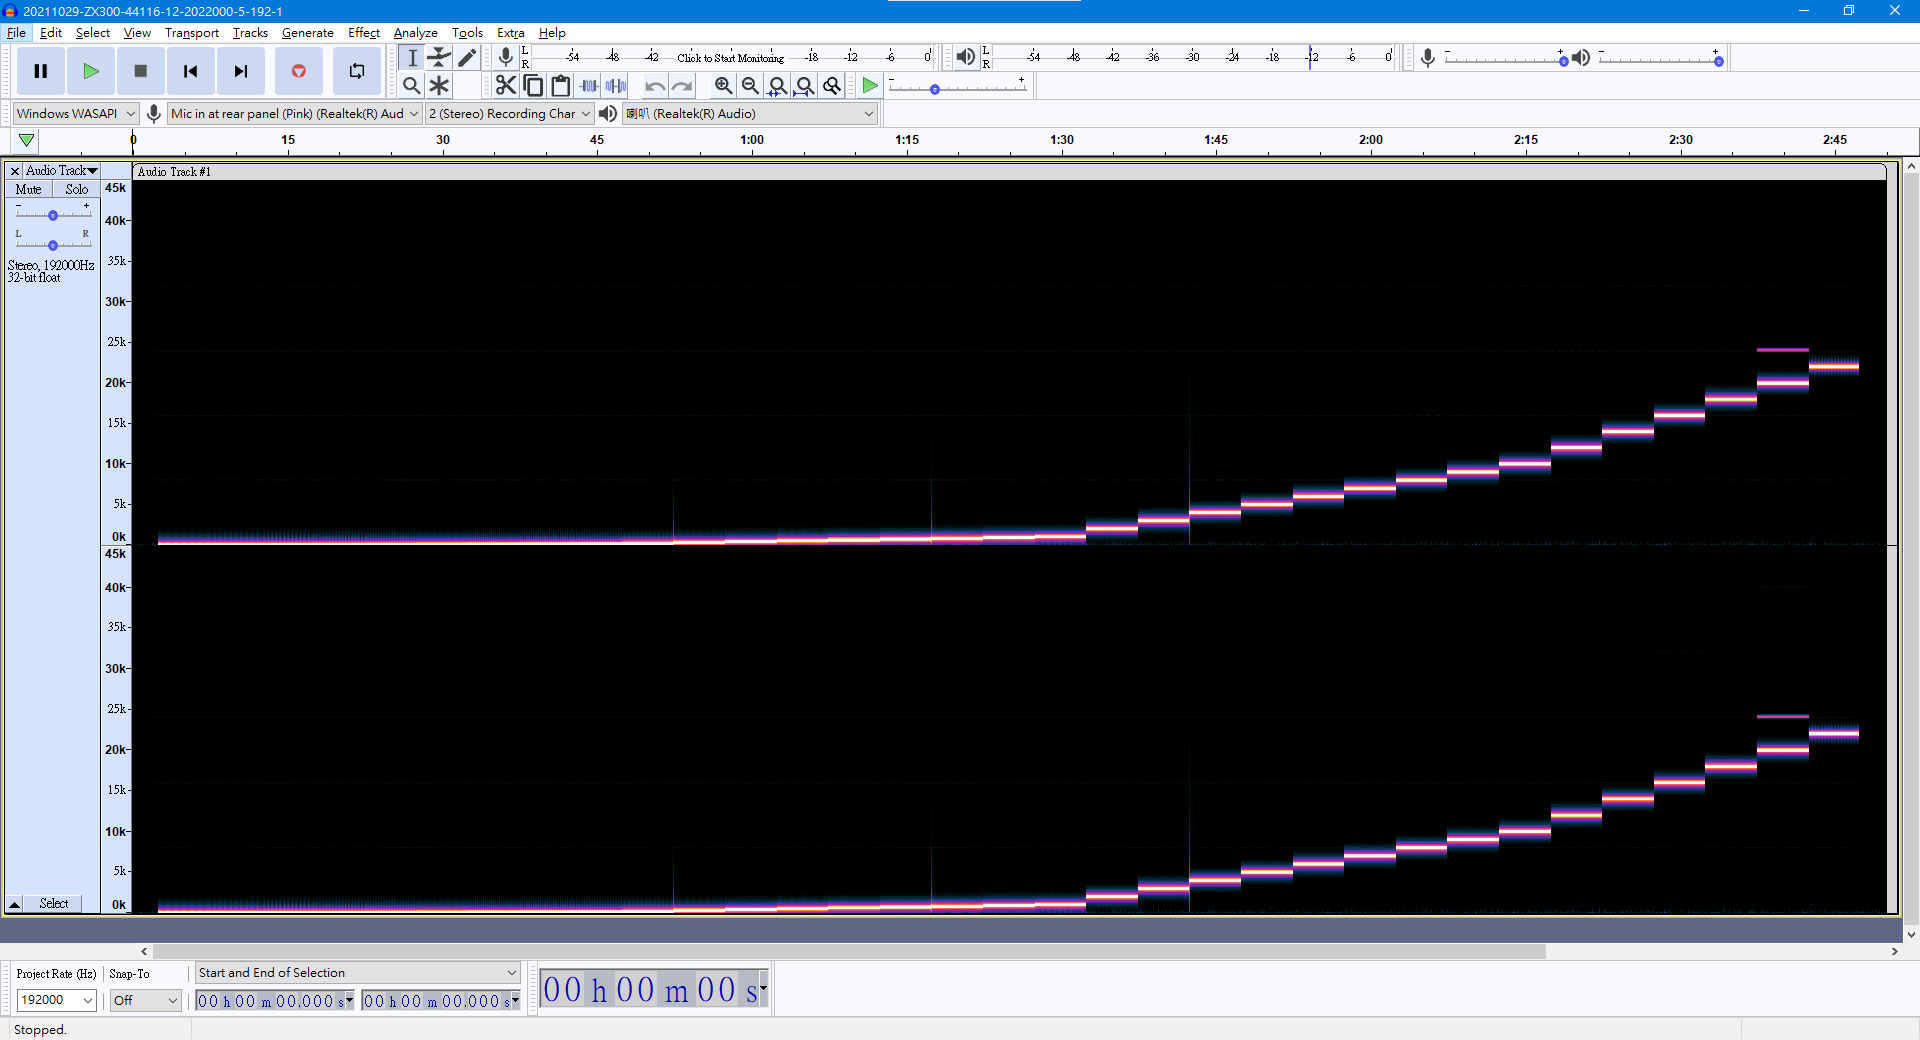This screenshot has width=1920, height=1040.
Task: Click Trim audio outside selection icon
Action: tap(589, 86)
